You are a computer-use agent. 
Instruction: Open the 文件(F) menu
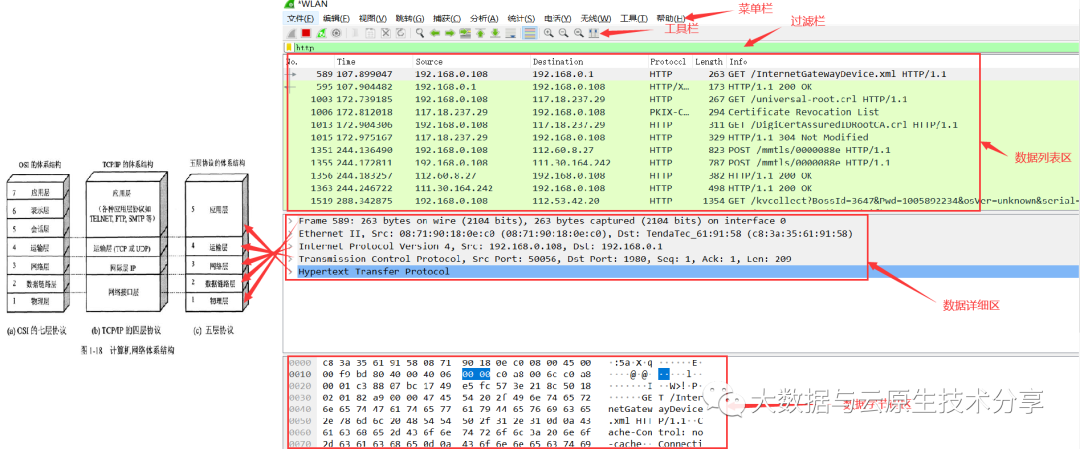pos(300,19)
